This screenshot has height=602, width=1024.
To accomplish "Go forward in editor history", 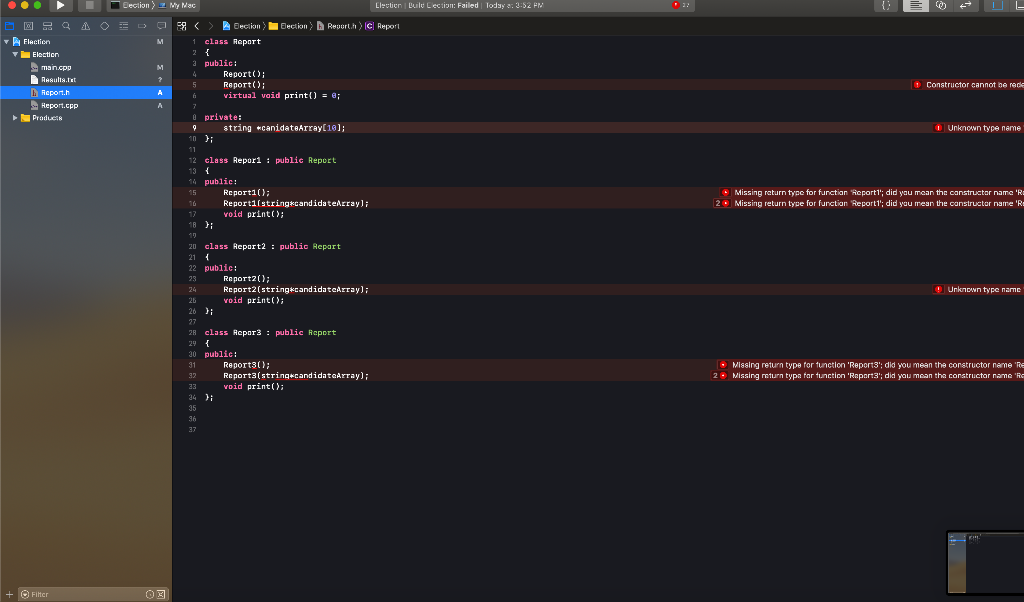I will coord(210,26).
